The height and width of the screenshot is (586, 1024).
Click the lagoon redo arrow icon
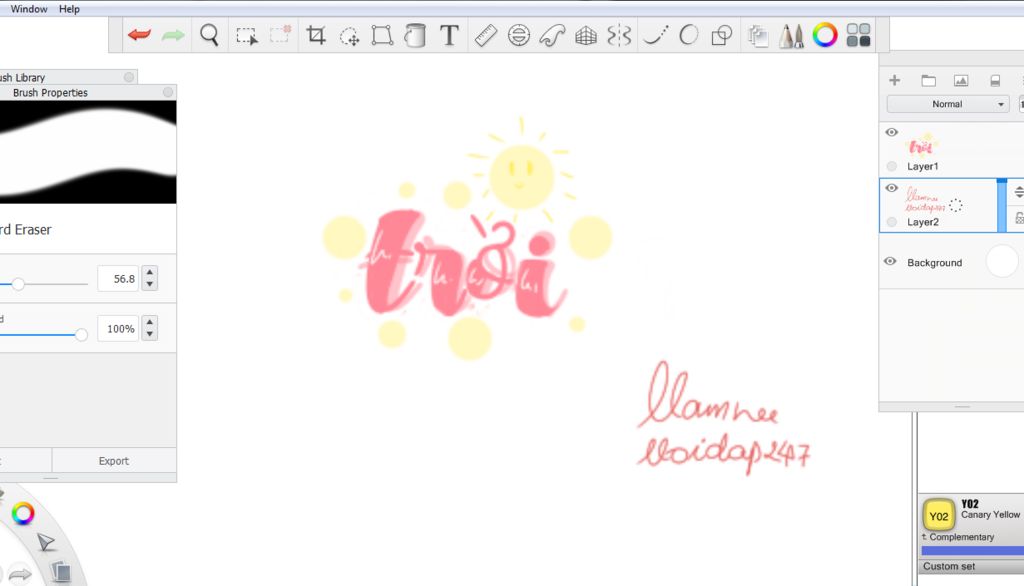pyautogui.click(x=20, y=575)
